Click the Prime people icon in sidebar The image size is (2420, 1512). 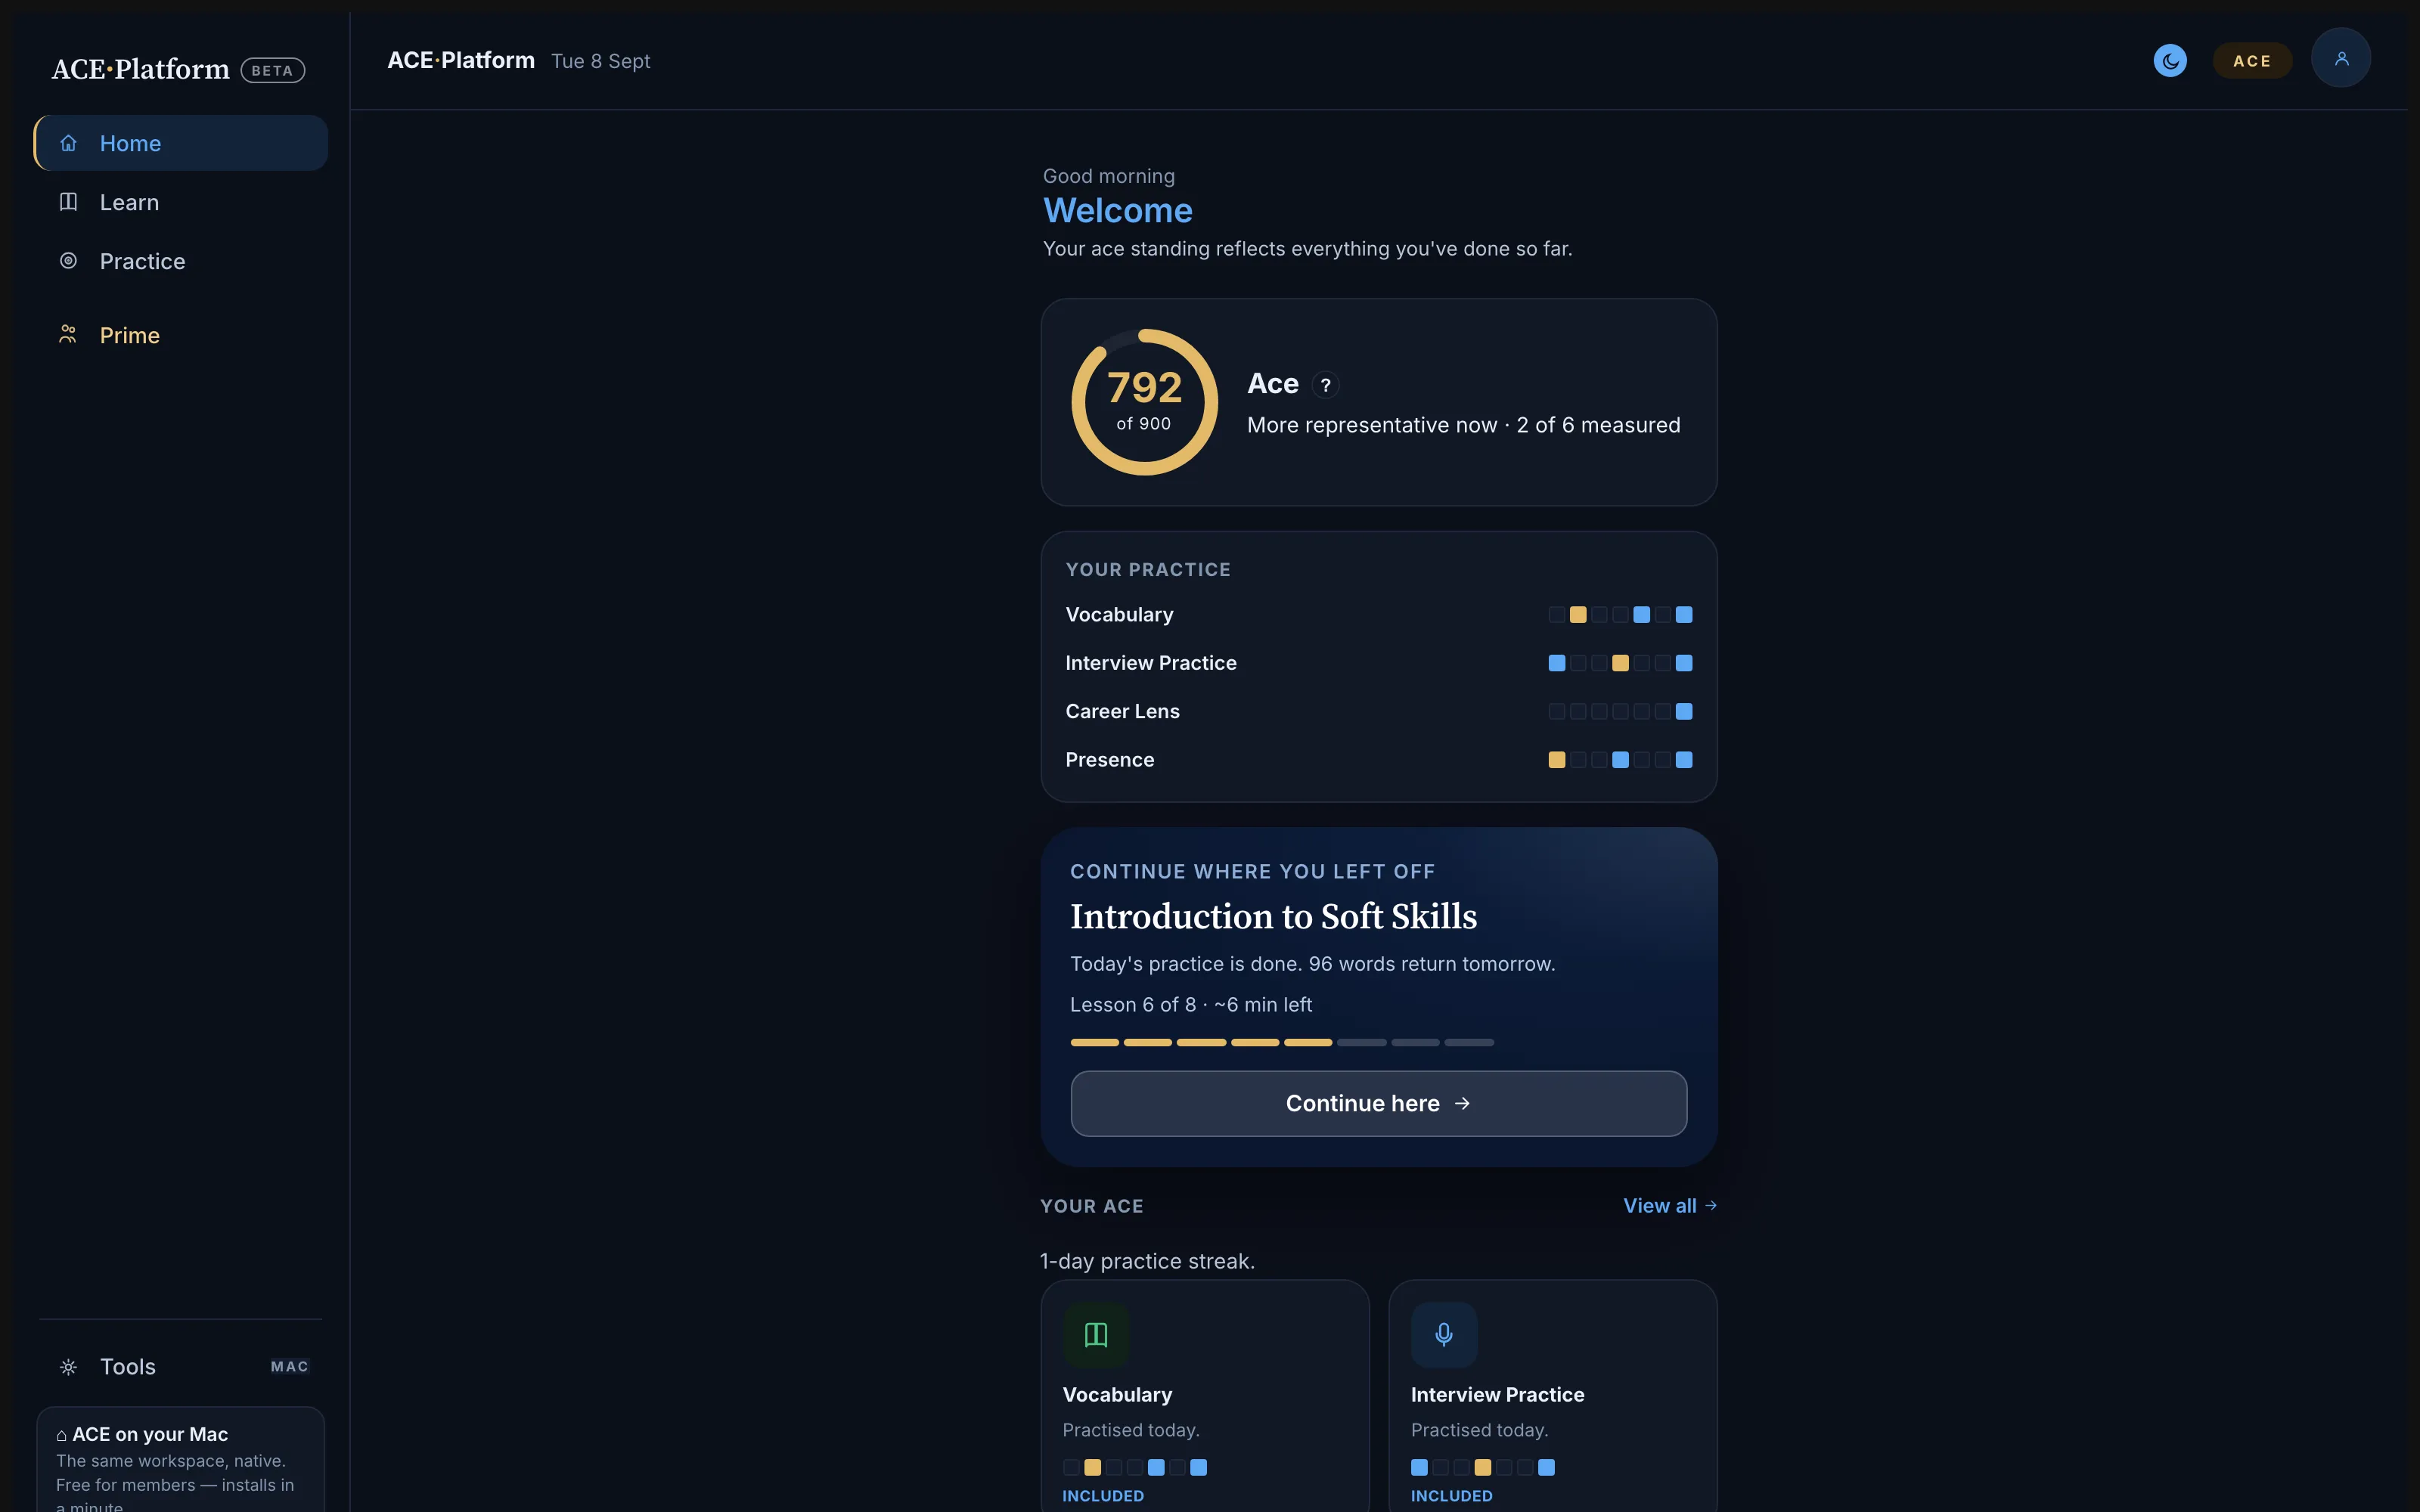point(68,334)
